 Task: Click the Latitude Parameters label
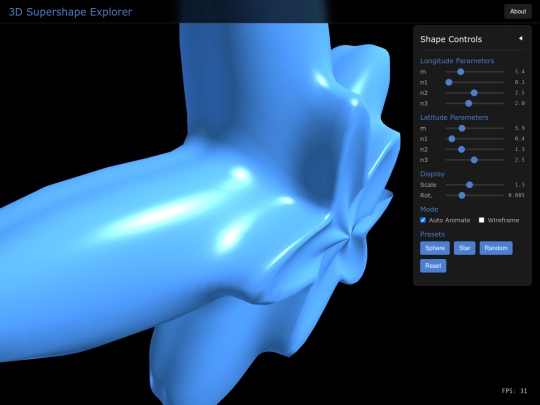(454, 117)
